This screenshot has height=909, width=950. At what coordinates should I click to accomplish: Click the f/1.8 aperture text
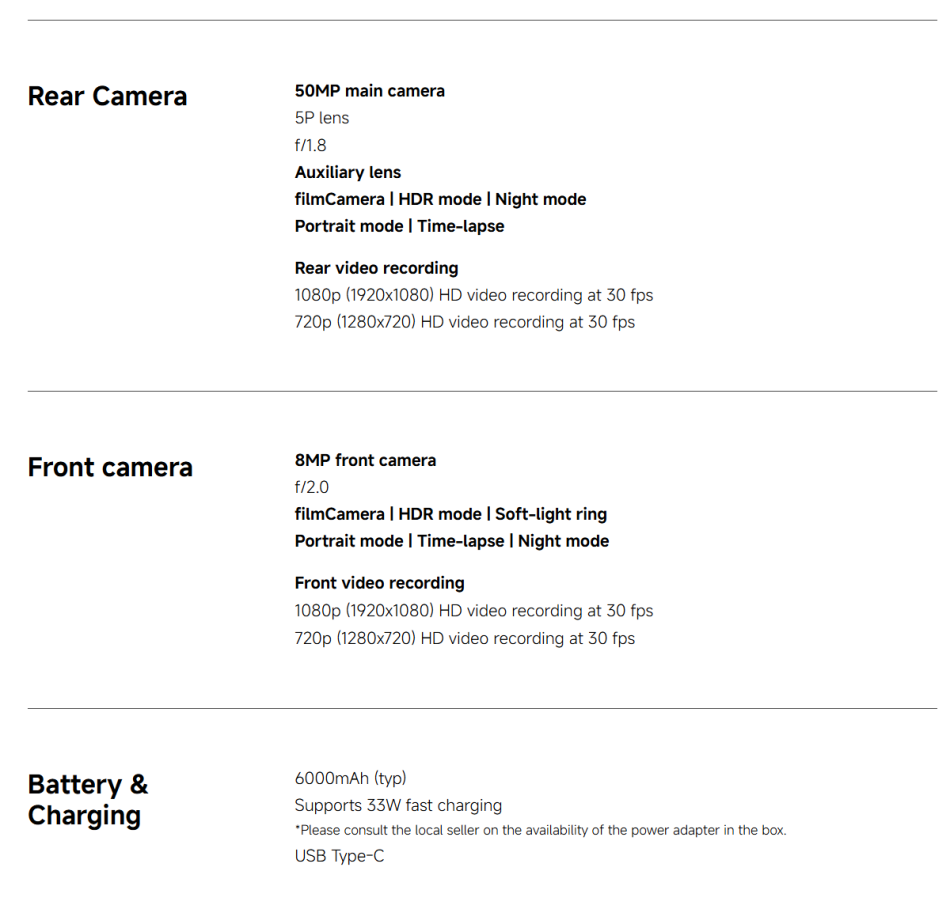point(310,145)
